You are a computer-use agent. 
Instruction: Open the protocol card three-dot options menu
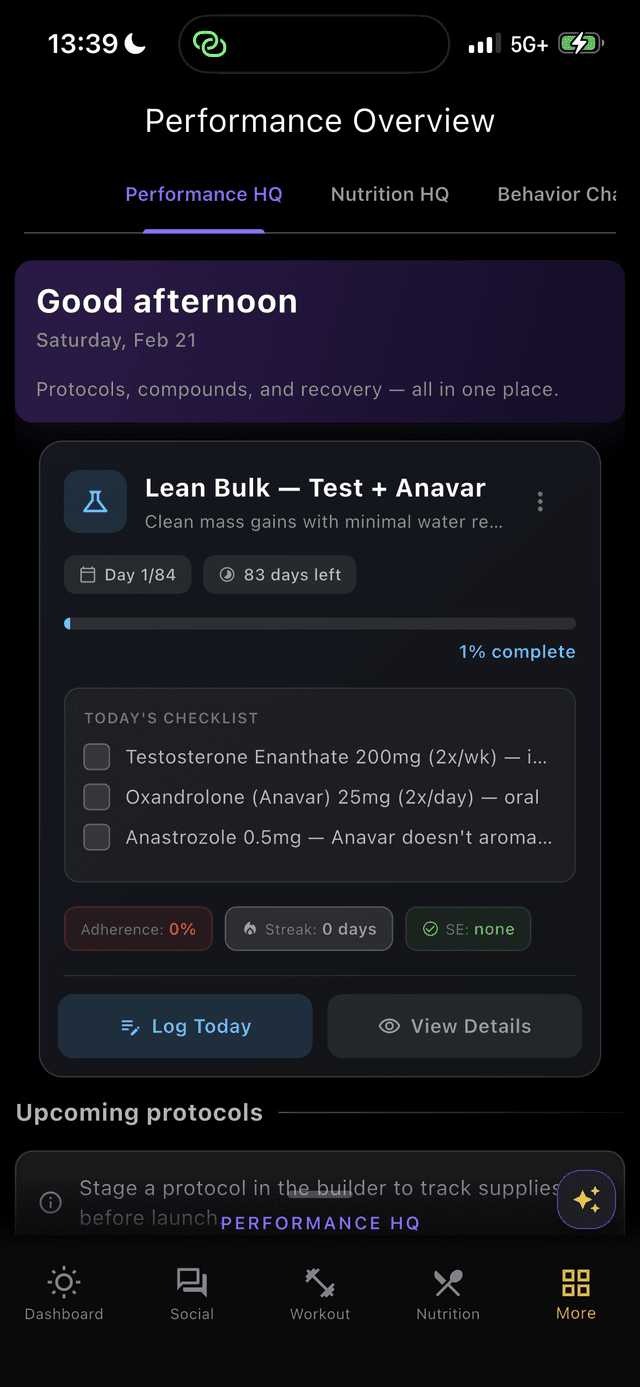click(540, 501)
